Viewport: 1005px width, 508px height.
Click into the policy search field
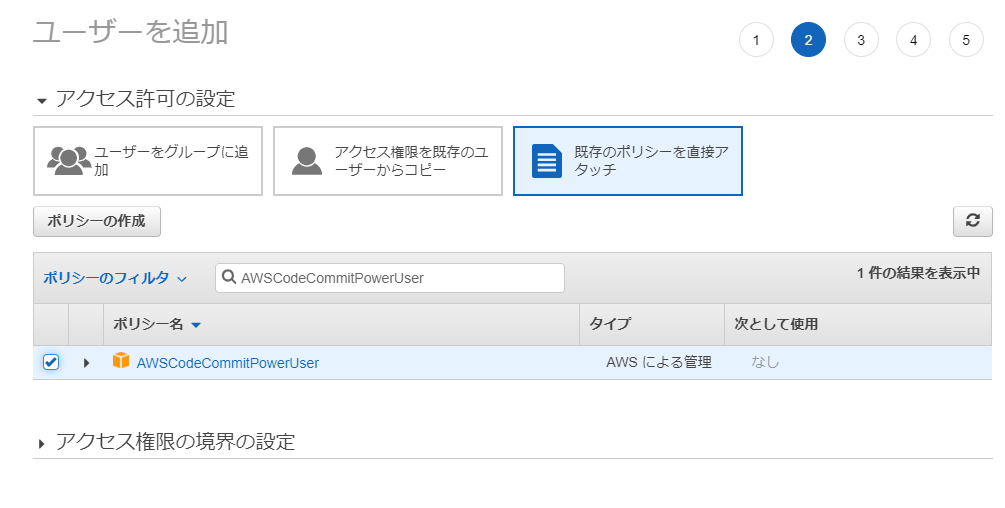tap(390, 278)
